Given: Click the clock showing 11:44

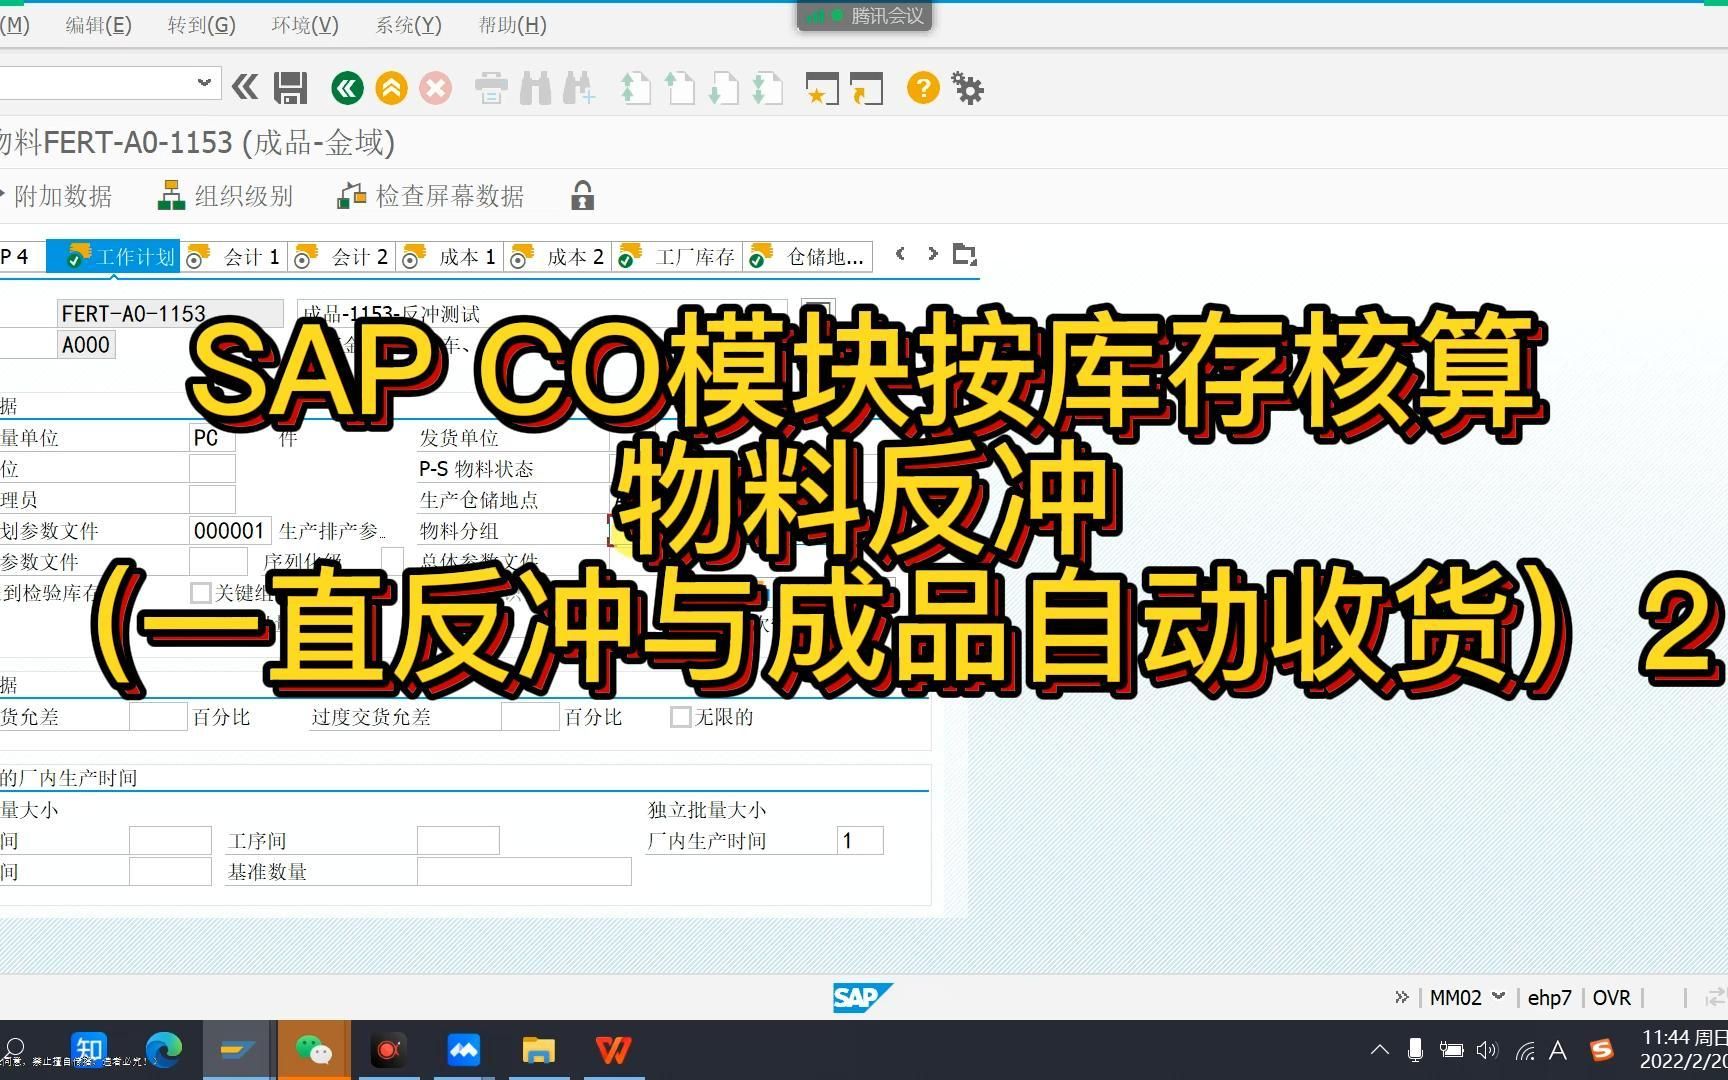Looking at the screenshot, I should pos(1684,1038).
